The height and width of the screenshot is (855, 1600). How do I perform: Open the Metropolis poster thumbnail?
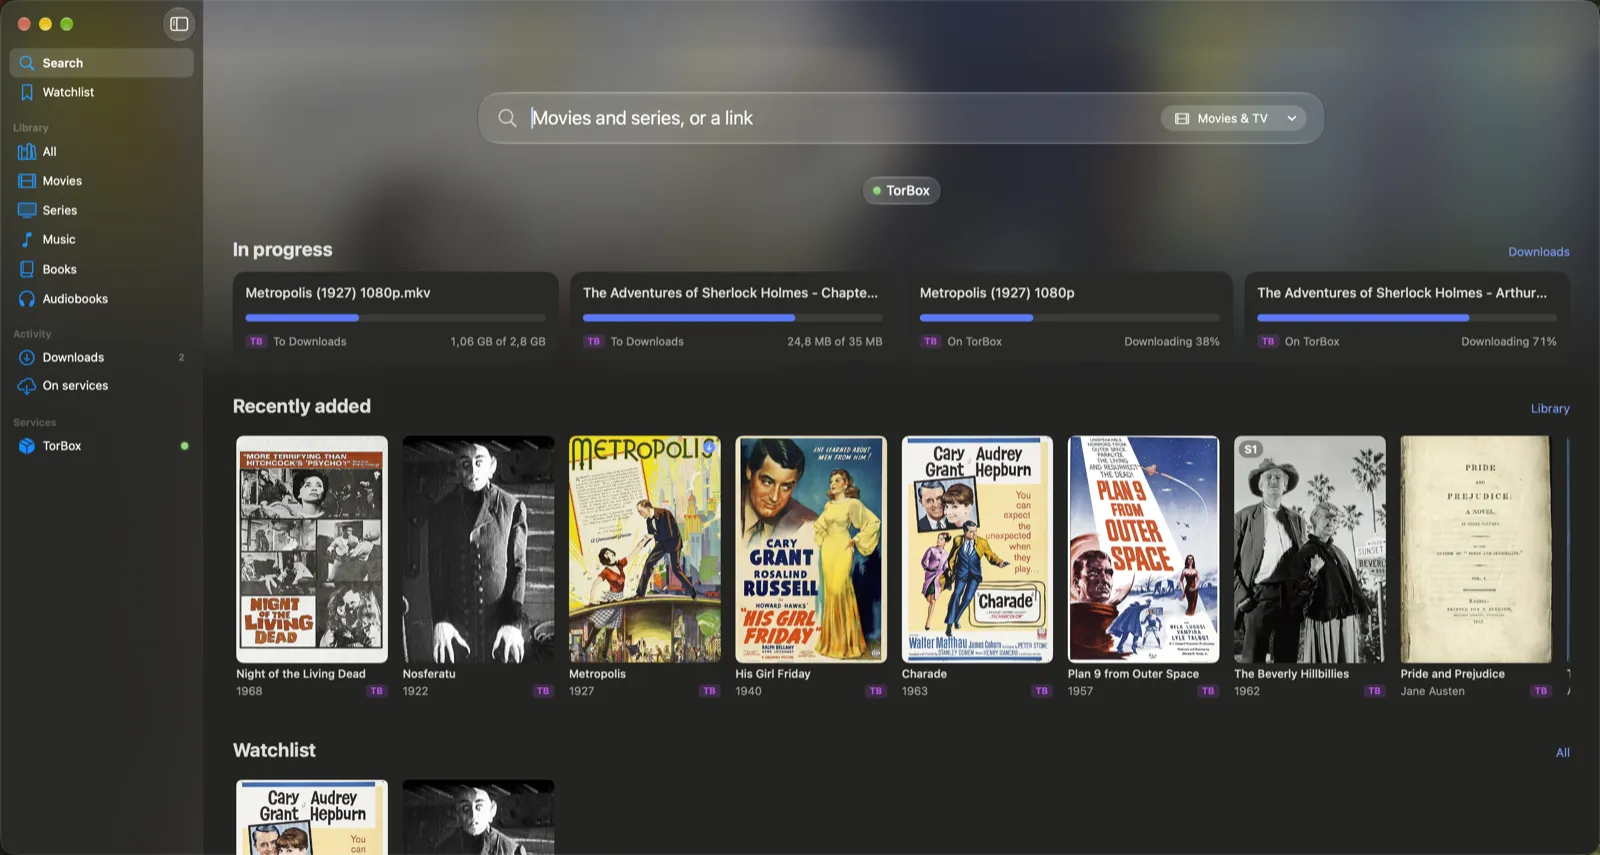pos(645,549)
